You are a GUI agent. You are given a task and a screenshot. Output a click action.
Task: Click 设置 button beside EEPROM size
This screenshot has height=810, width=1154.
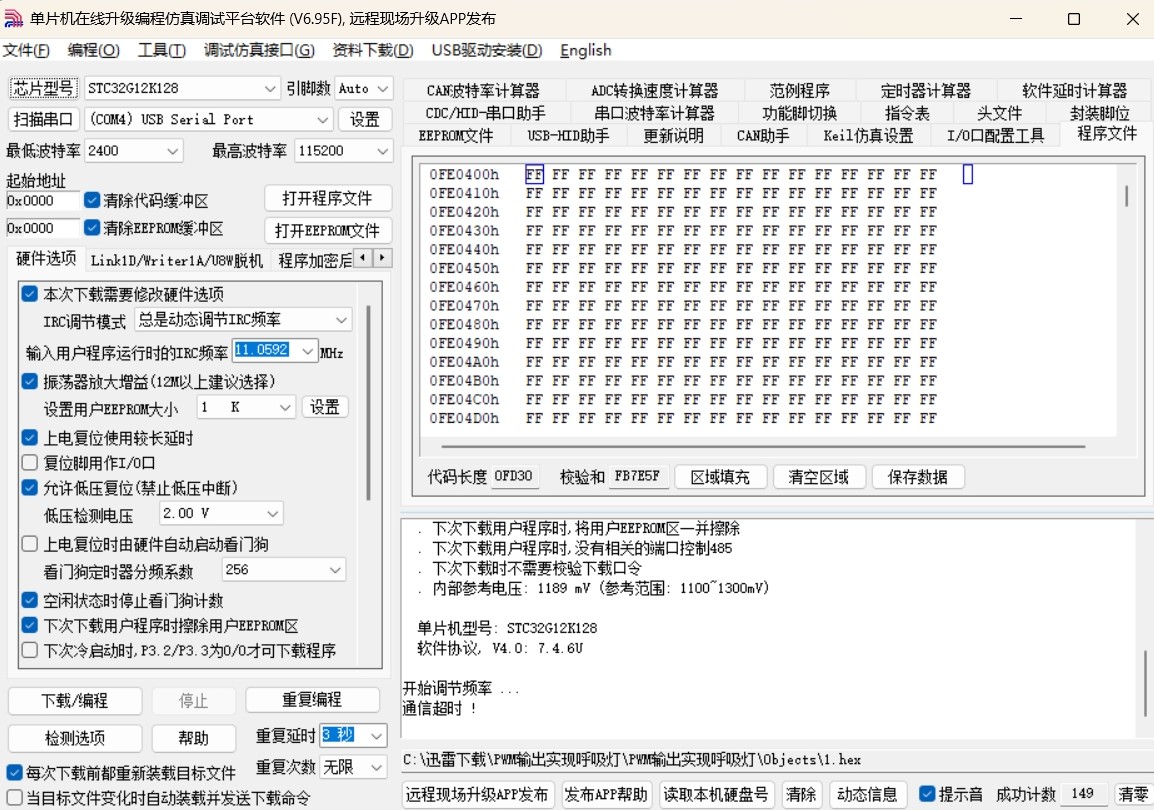(x=325, y=407)
